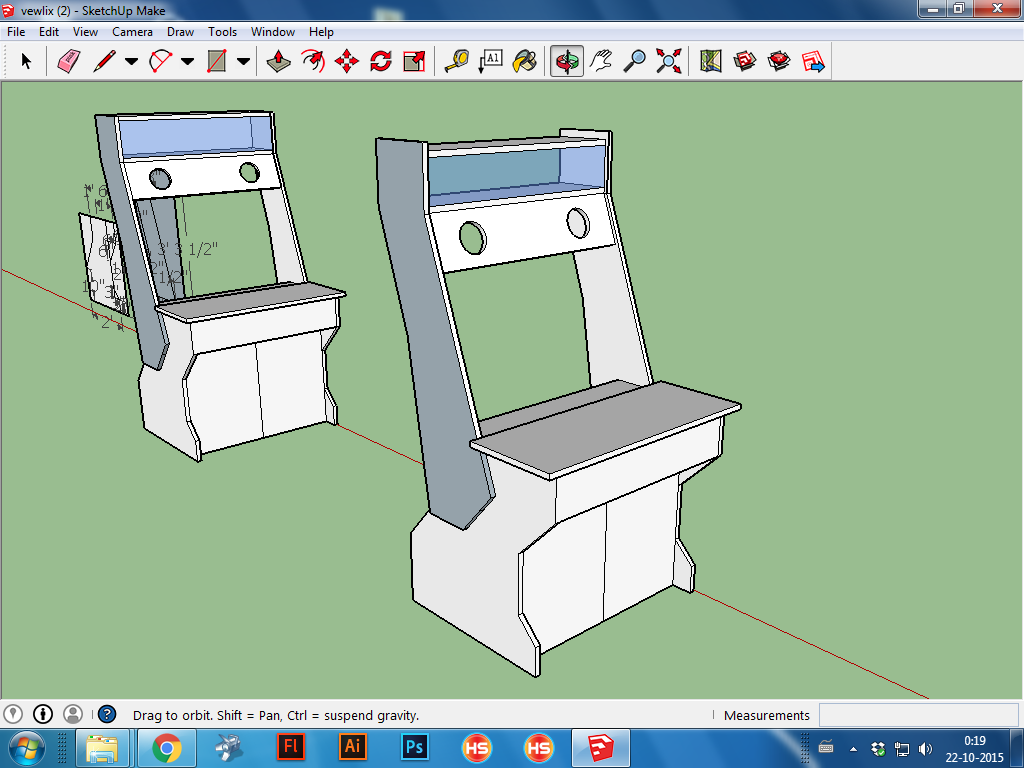Click the geo-location status icon
The height and width of the screenshot is (768, 1024).
click(13, 714)
